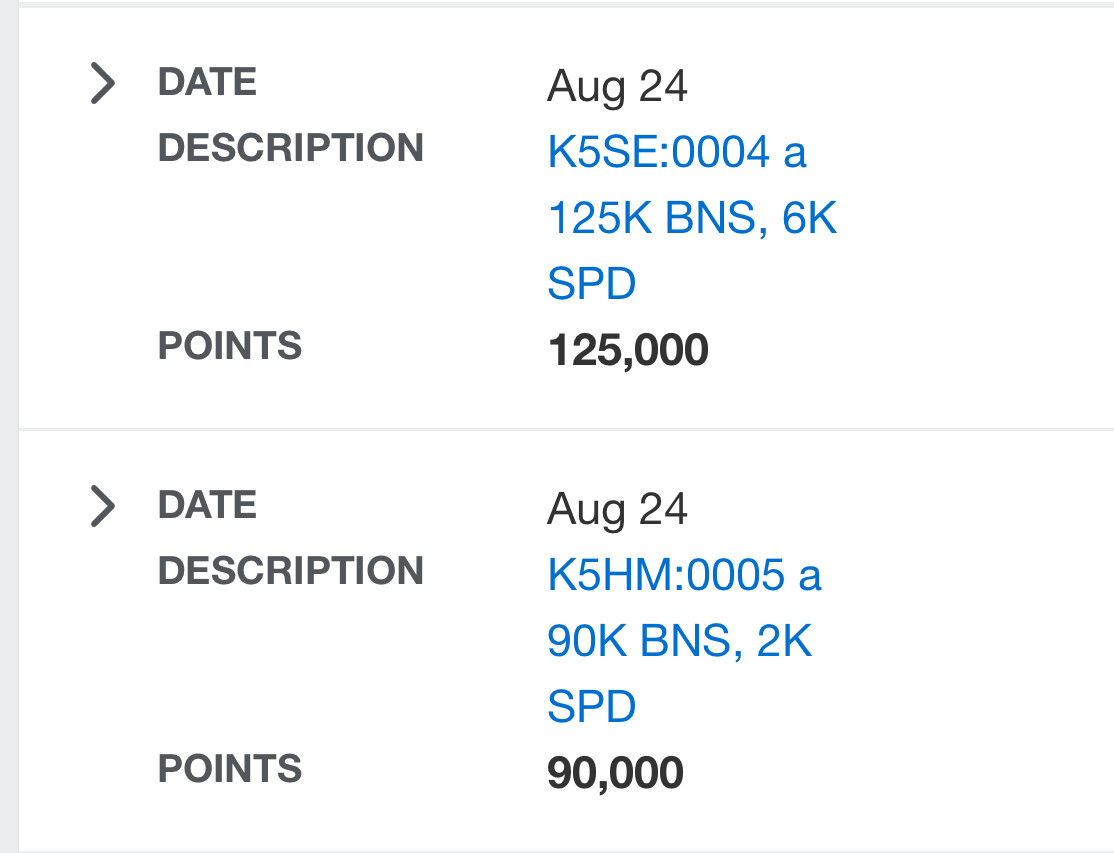This screenshot has width=1114, height=853.
Task: Click the '90K BNS, 2K' link line
Action: [x=680, y=641]
